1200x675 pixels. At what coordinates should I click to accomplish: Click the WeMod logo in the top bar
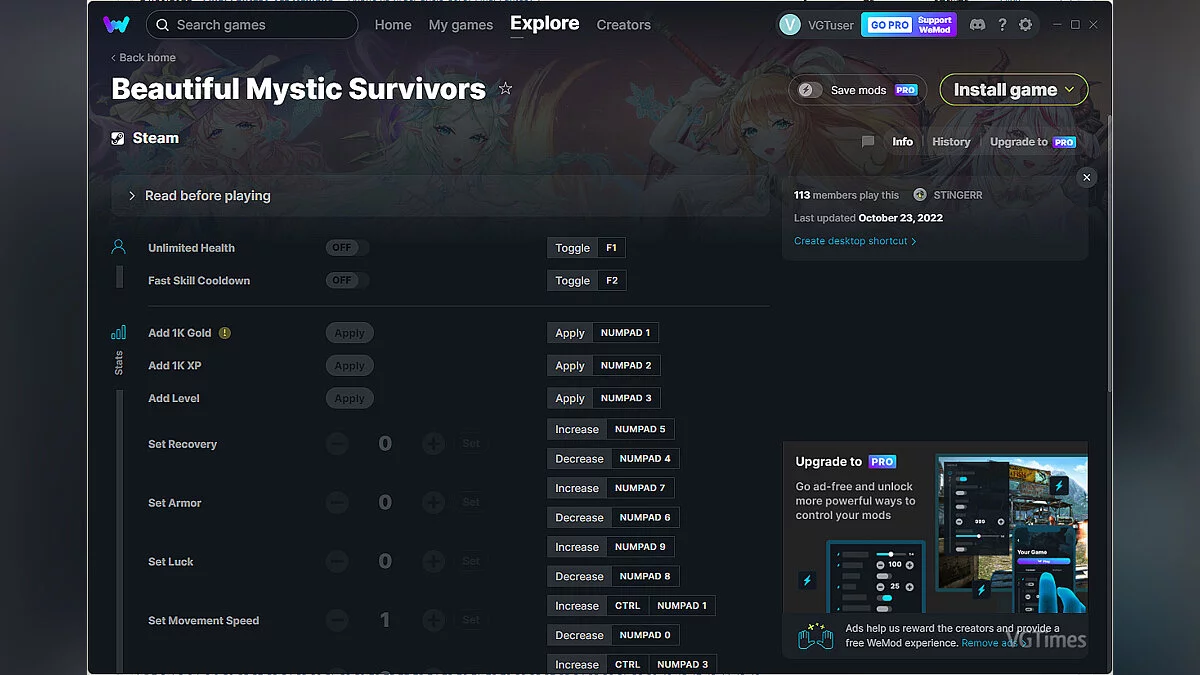point(117,25)
